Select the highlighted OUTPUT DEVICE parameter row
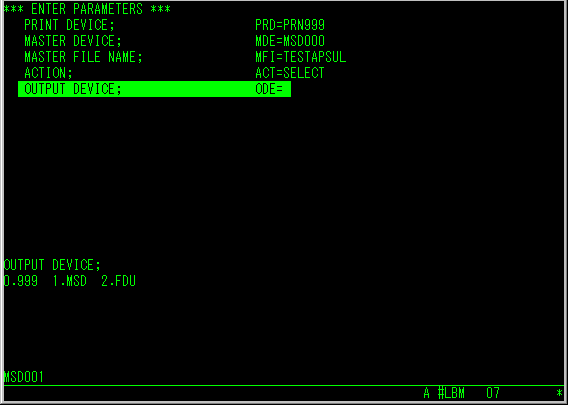 pos(154,89)
